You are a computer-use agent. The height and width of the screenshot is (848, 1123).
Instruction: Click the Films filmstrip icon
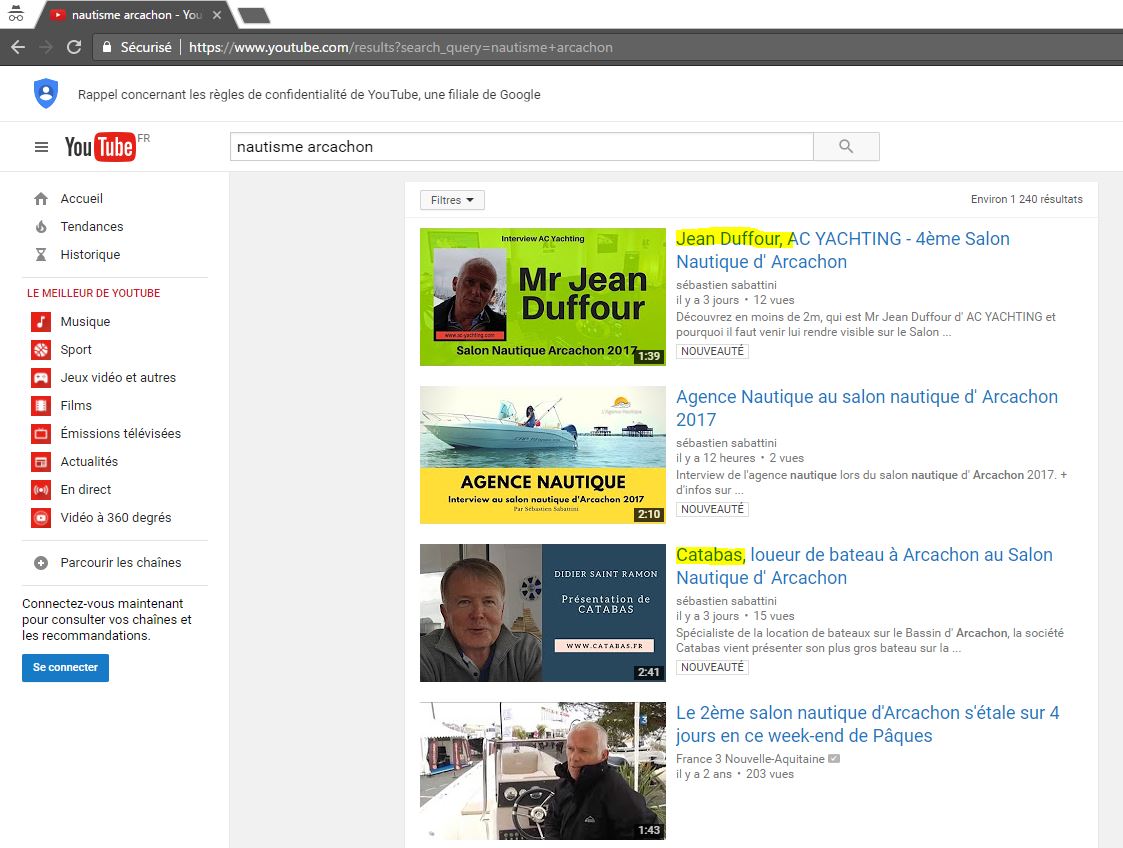click(41, 405)
